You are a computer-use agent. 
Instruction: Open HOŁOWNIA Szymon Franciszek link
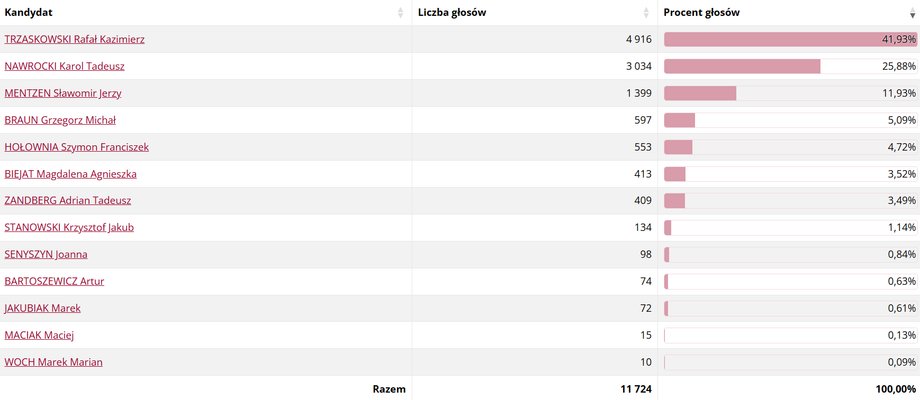[x=76, y=147]
